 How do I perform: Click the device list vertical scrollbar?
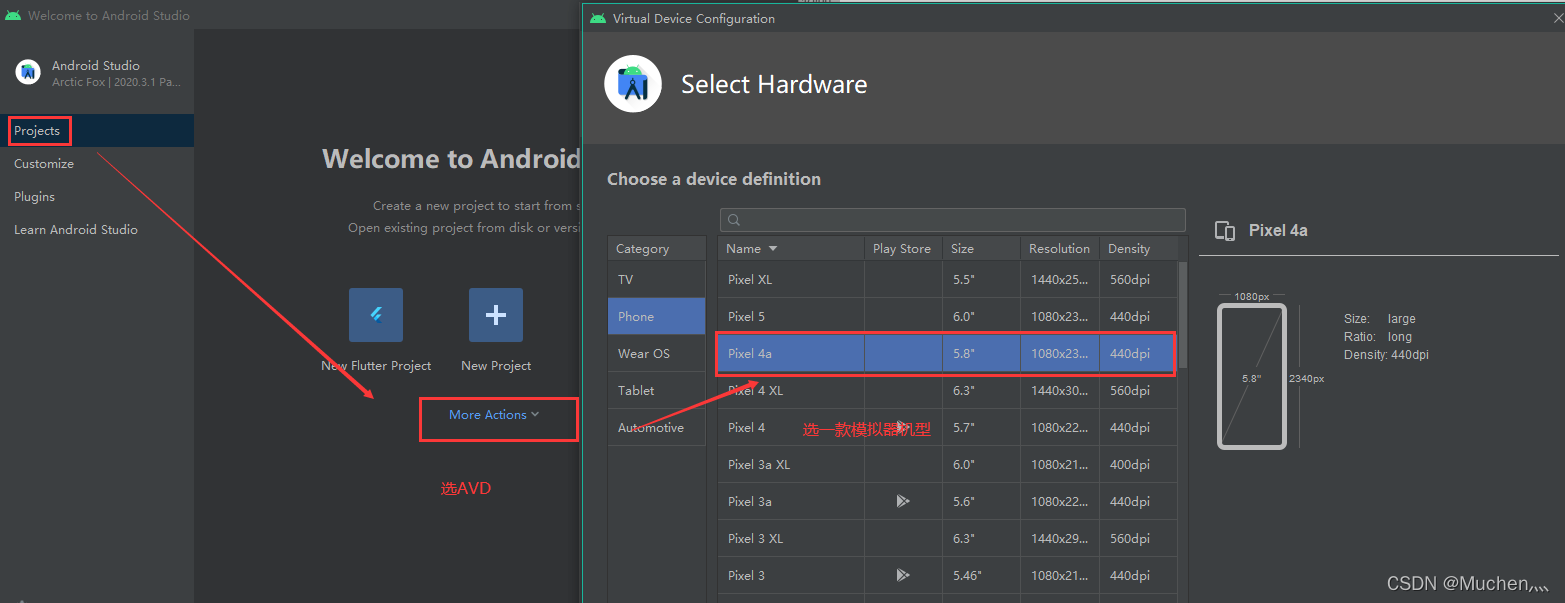click(1183, 315)
